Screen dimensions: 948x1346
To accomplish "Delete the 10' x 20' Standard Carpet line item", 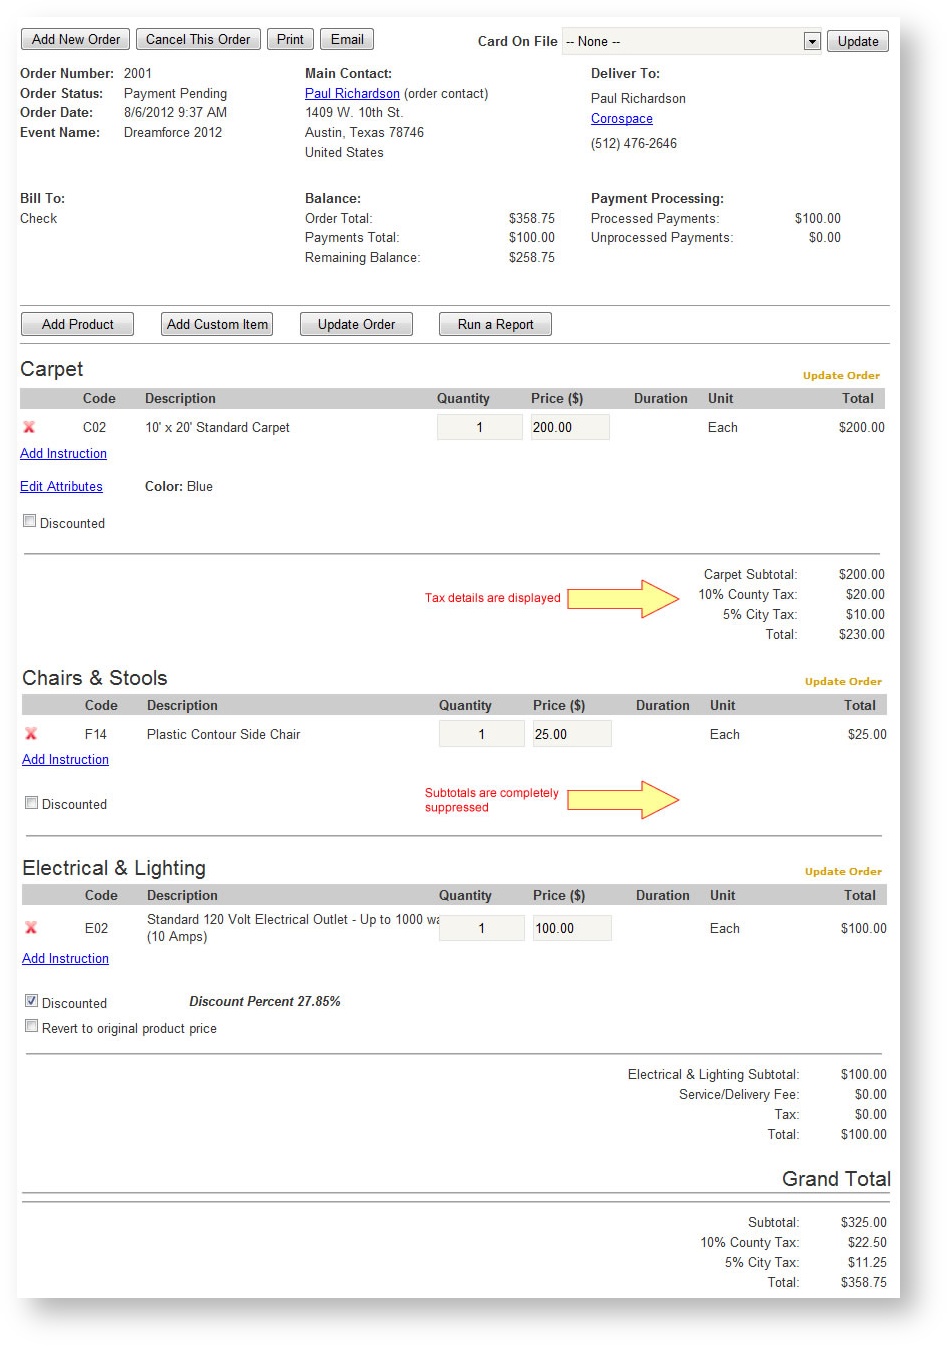I will coord(30,427).
